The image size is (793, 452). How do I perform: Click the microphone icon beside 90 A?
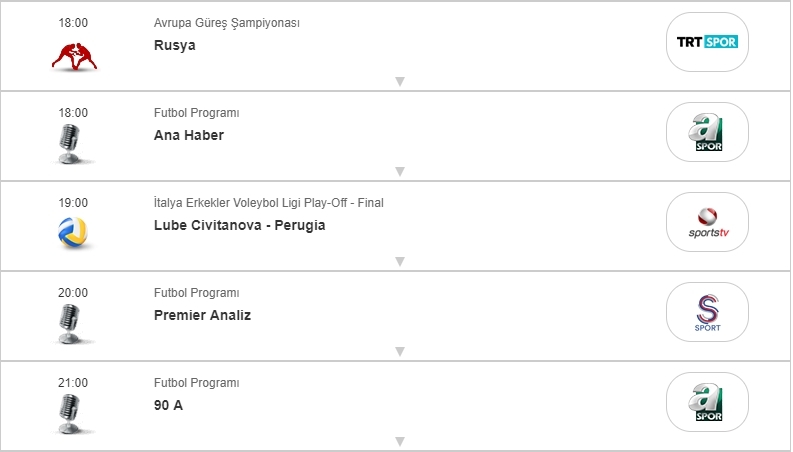70,413
